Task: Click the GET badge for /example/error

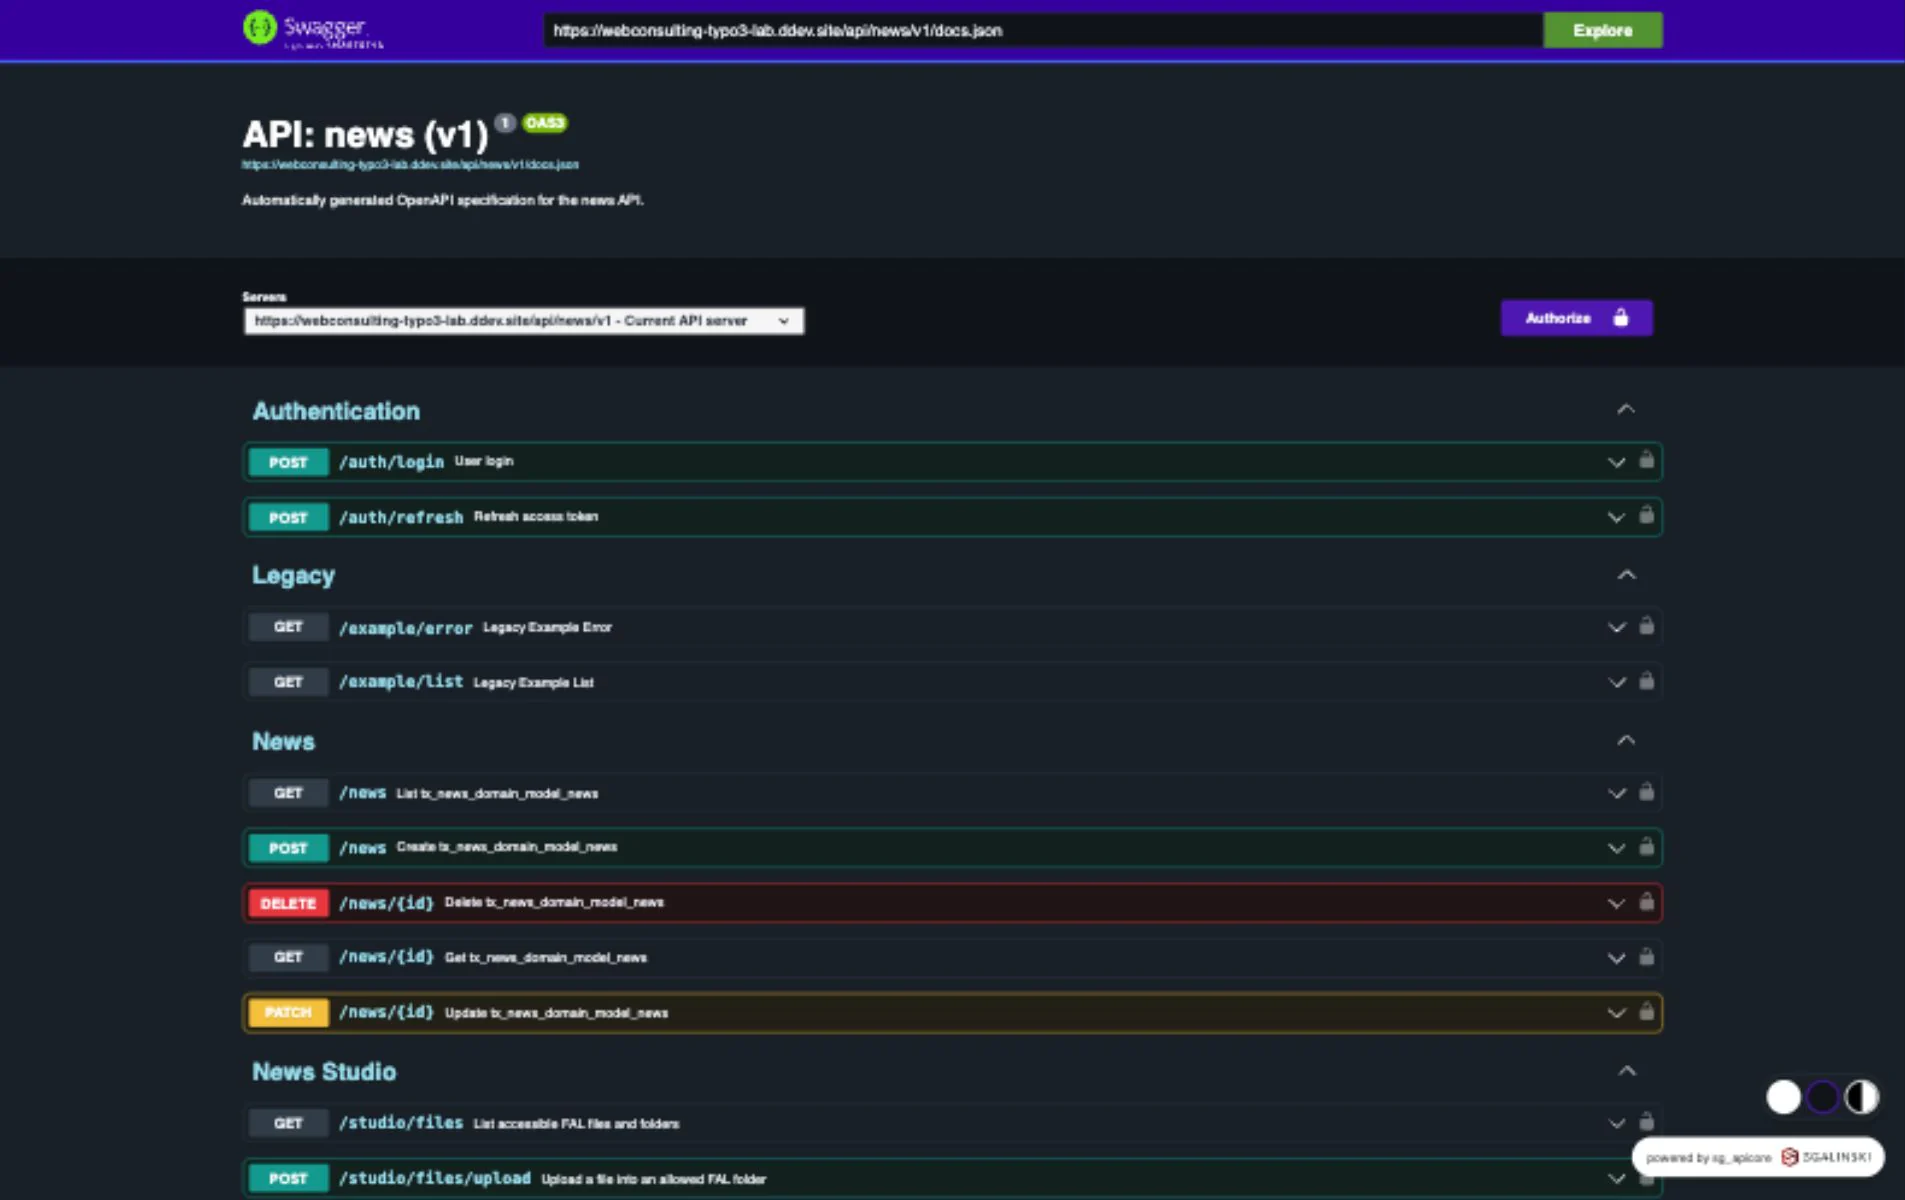Action: (x=288, y=627)
